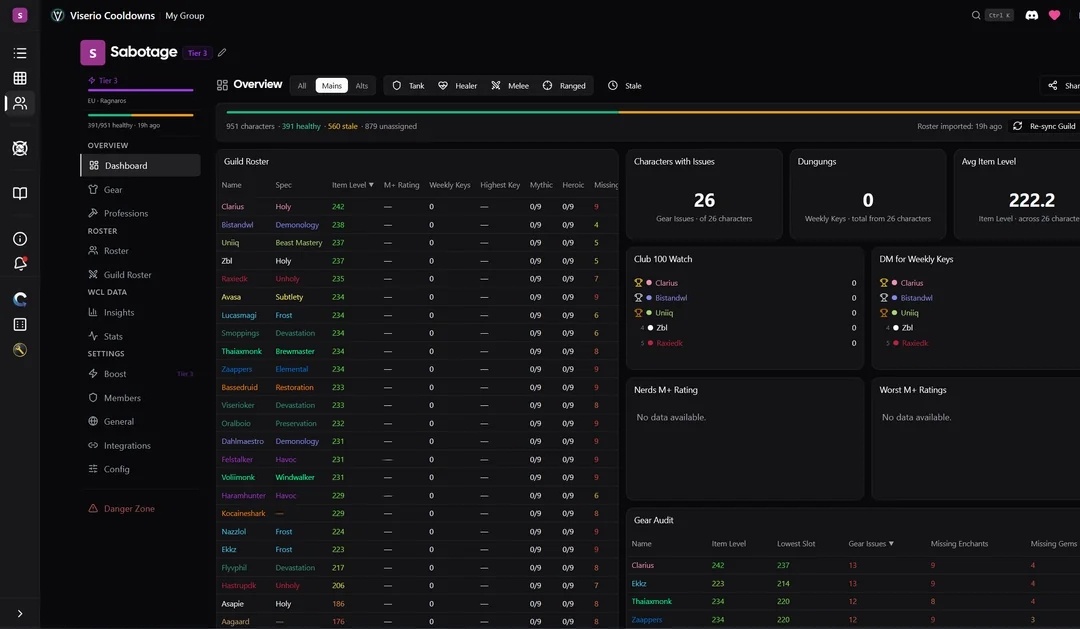Toggle the Healer role filter
Viewport: 1080px width, 629px height.
pos(457,86)
